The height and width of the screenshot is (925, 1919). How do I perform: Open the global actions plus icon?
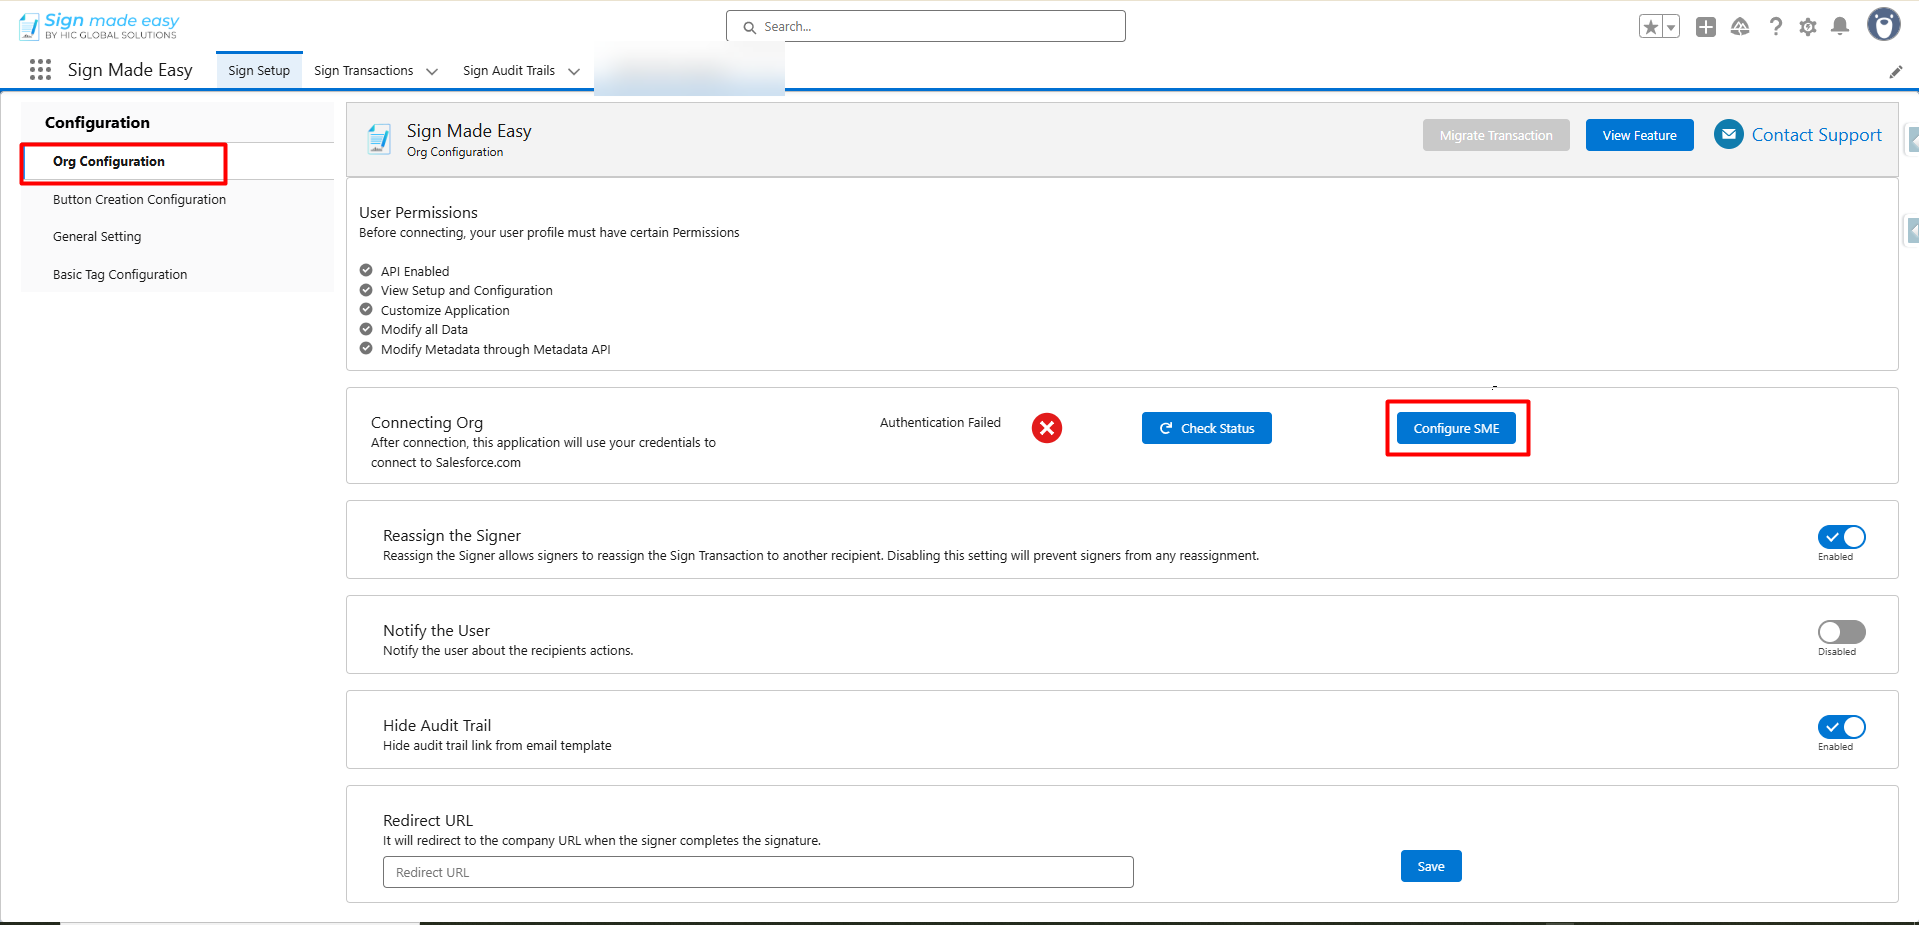[1706, 27]
